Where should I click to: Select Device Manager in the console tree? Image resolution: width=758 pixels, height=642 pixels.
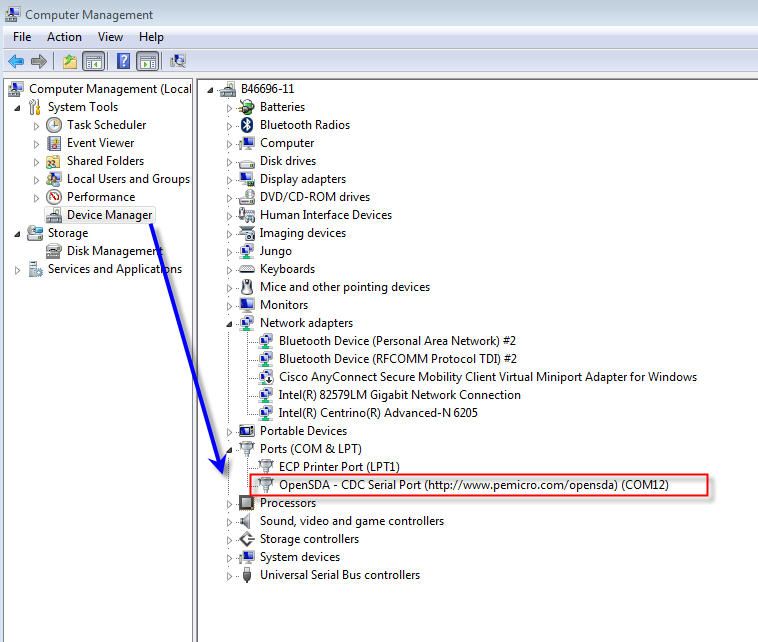pos(109,215)
